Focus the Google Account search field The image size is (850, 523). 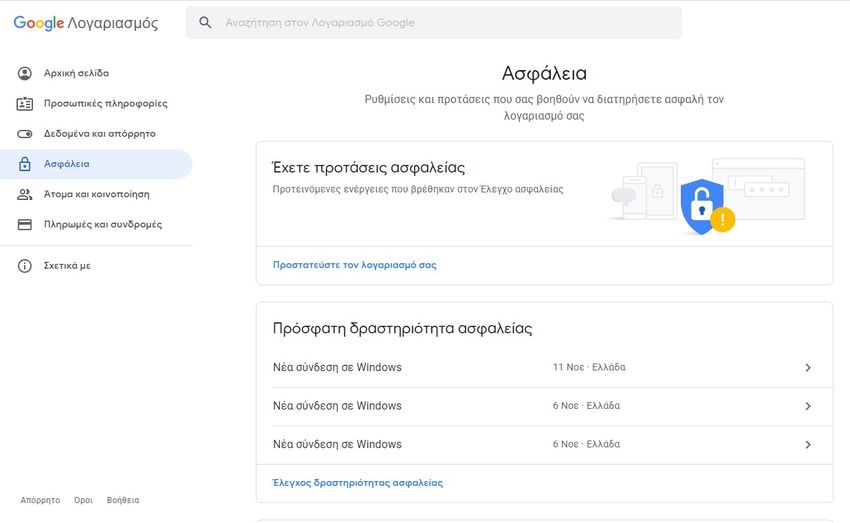(440, 22)
